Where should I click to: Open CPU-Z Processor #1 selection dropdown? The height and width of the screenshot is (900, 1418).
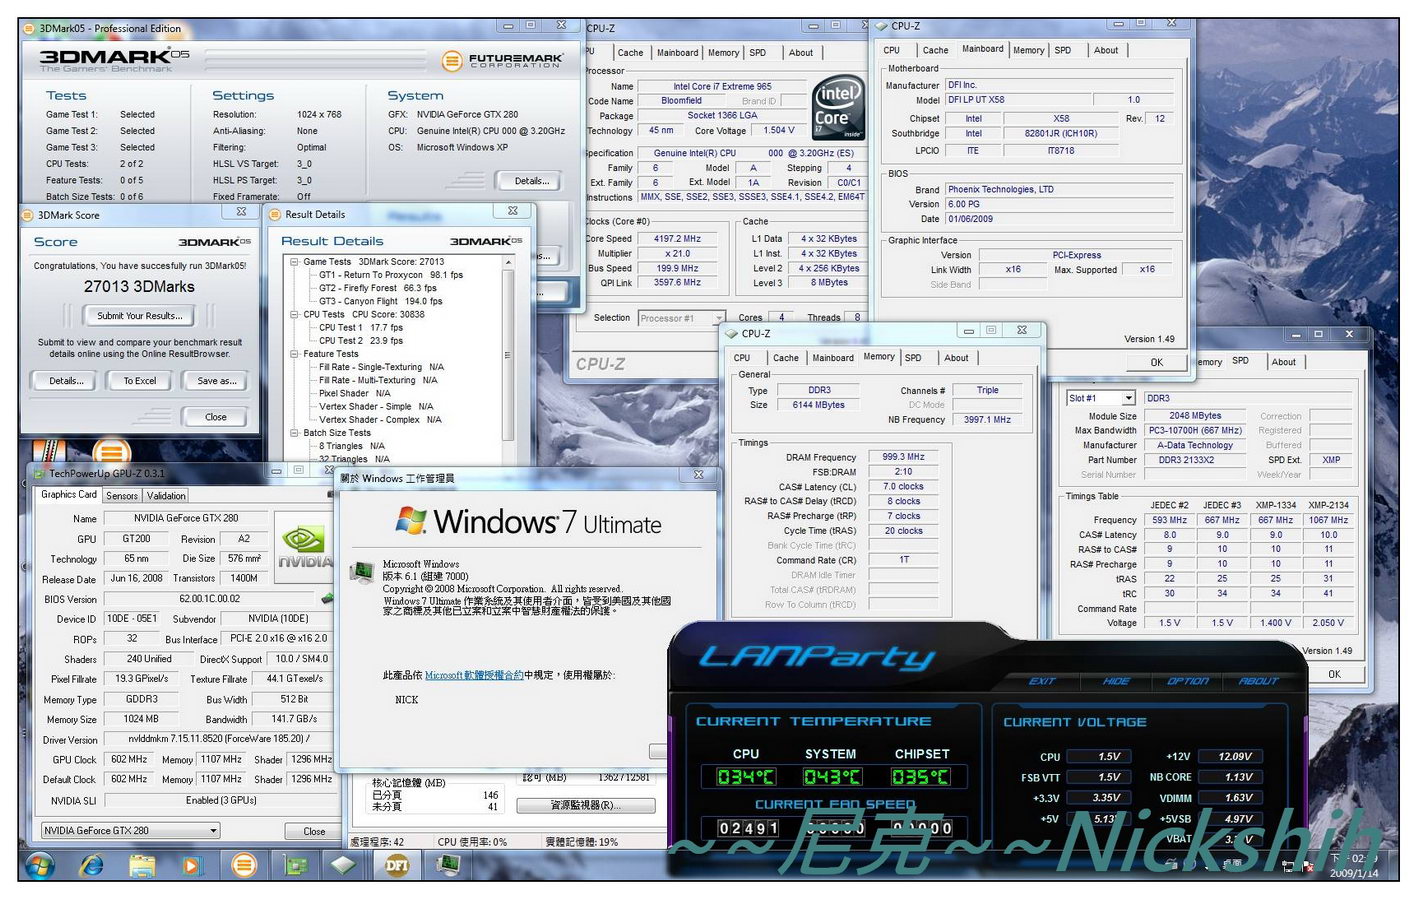pyautogui.click(x=719, y=319)
